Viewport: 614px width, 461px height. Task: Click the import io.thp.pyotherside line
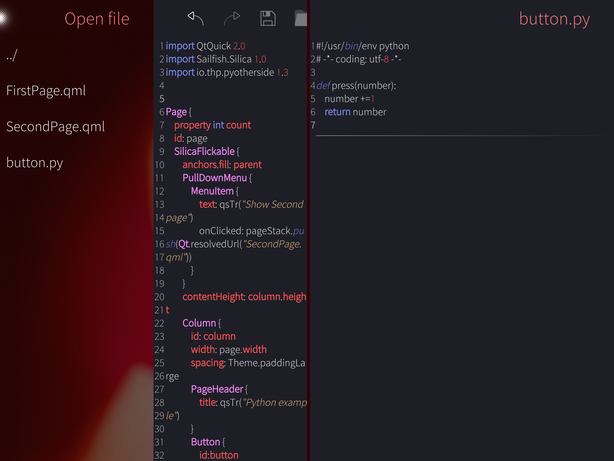[x=226, y=72]
